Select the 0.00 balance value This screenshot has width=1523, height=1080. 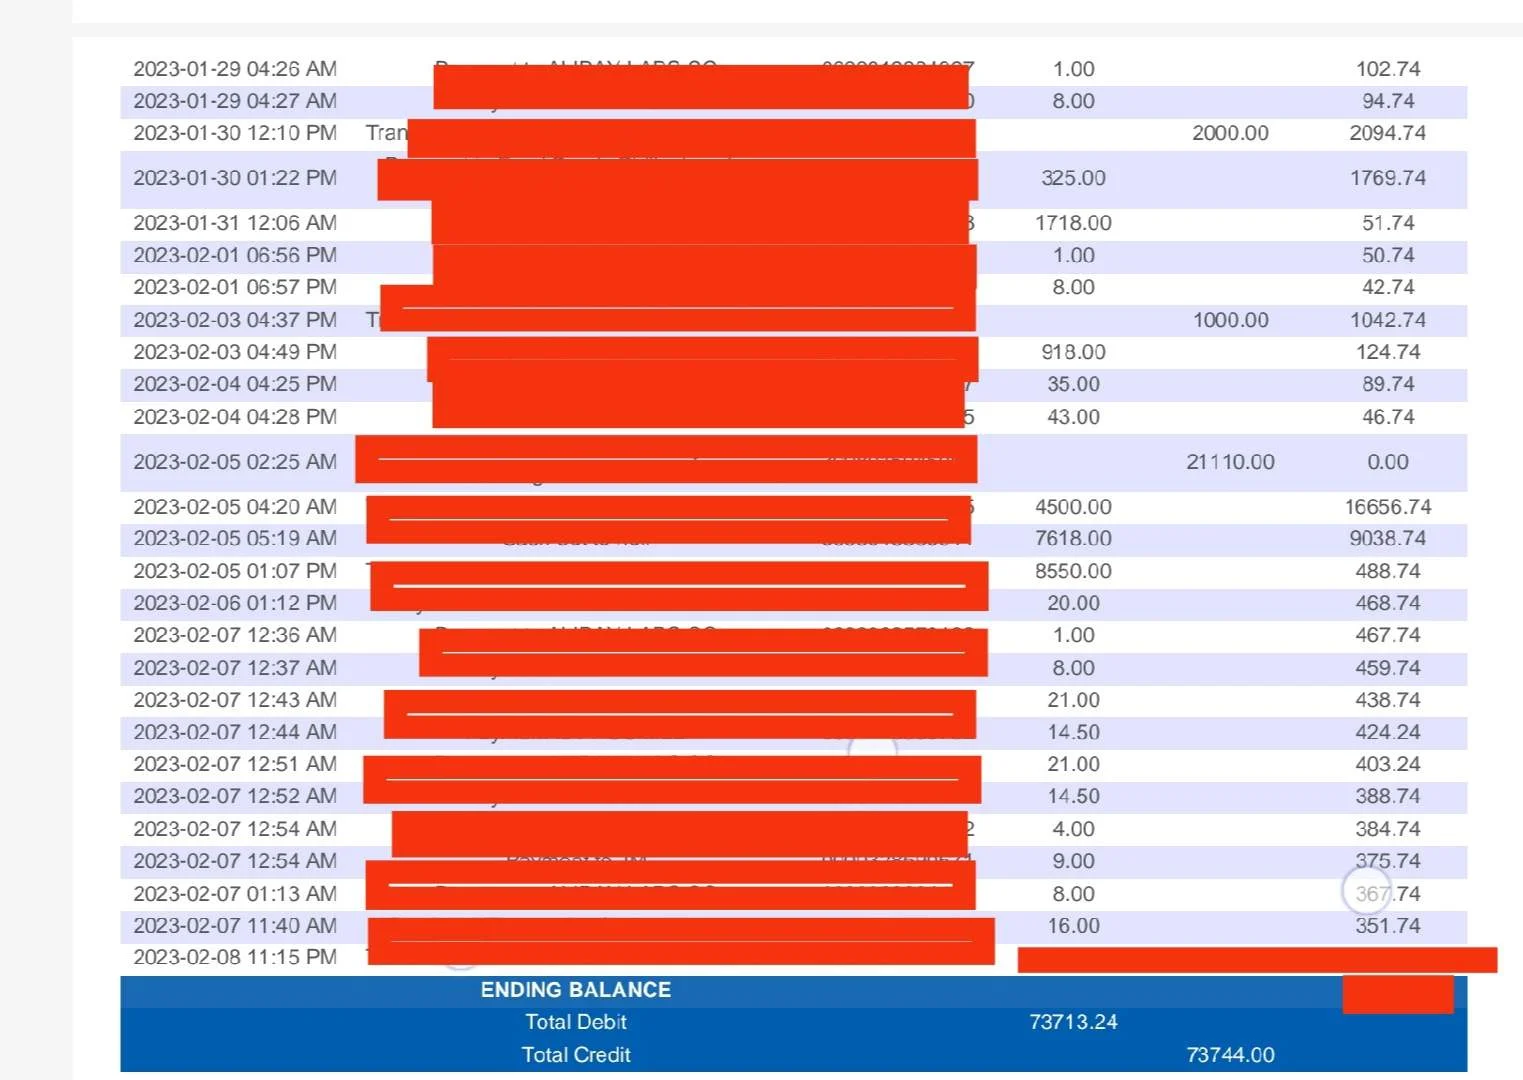pos(1388,462)
